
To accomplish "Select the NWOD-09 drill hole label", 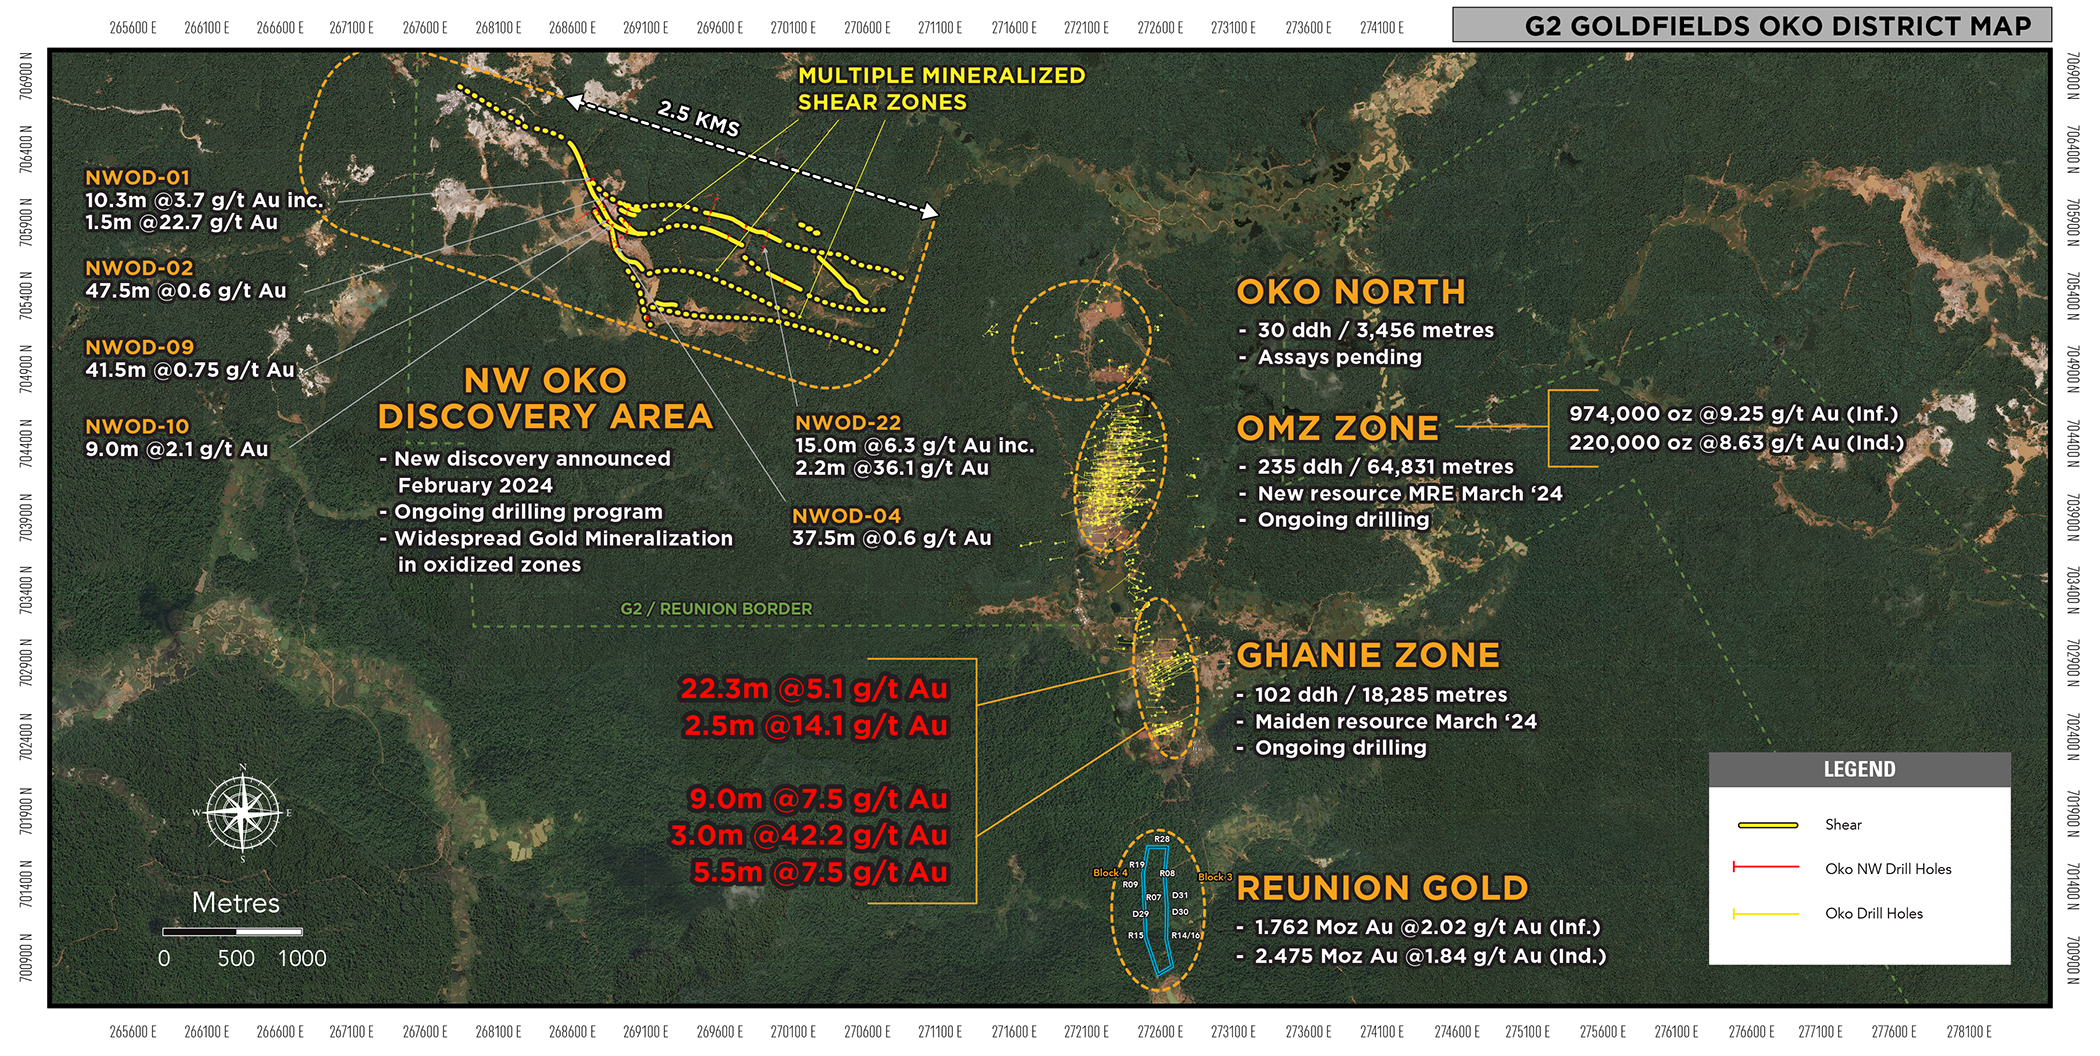I will [139, 347].
